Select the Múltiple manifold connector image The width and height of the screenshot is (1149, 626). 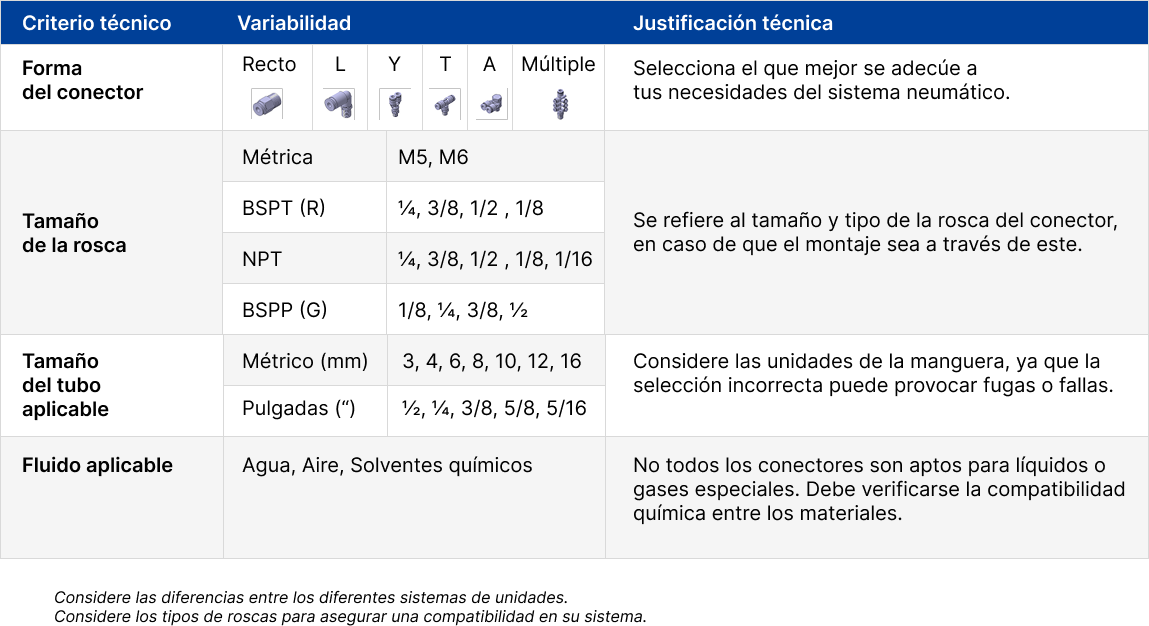pyautogui.click(x=558, y=104)
